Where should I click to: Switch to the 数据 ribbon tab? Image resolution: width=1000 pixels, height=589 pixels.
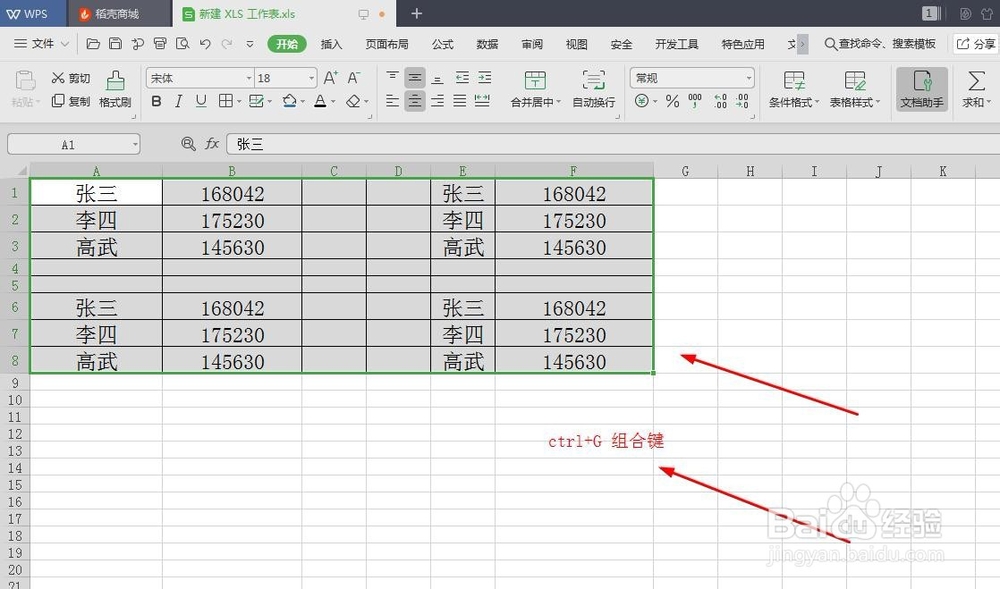point(486,44)
